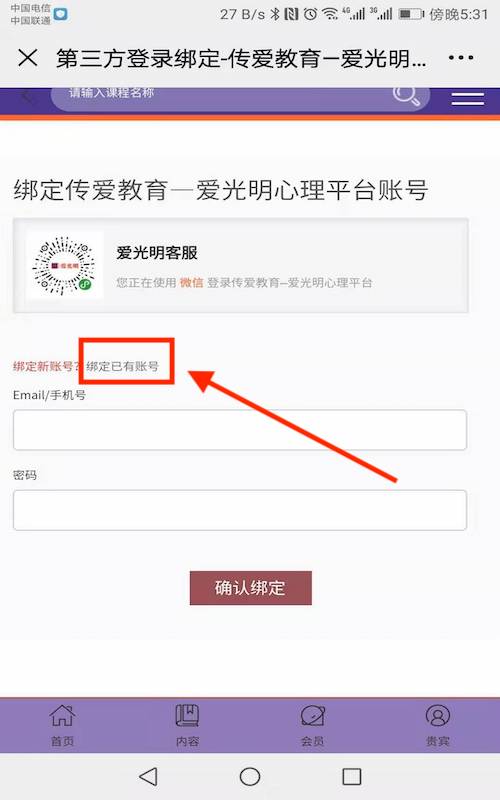Open the hamburger menu icon

468,99
